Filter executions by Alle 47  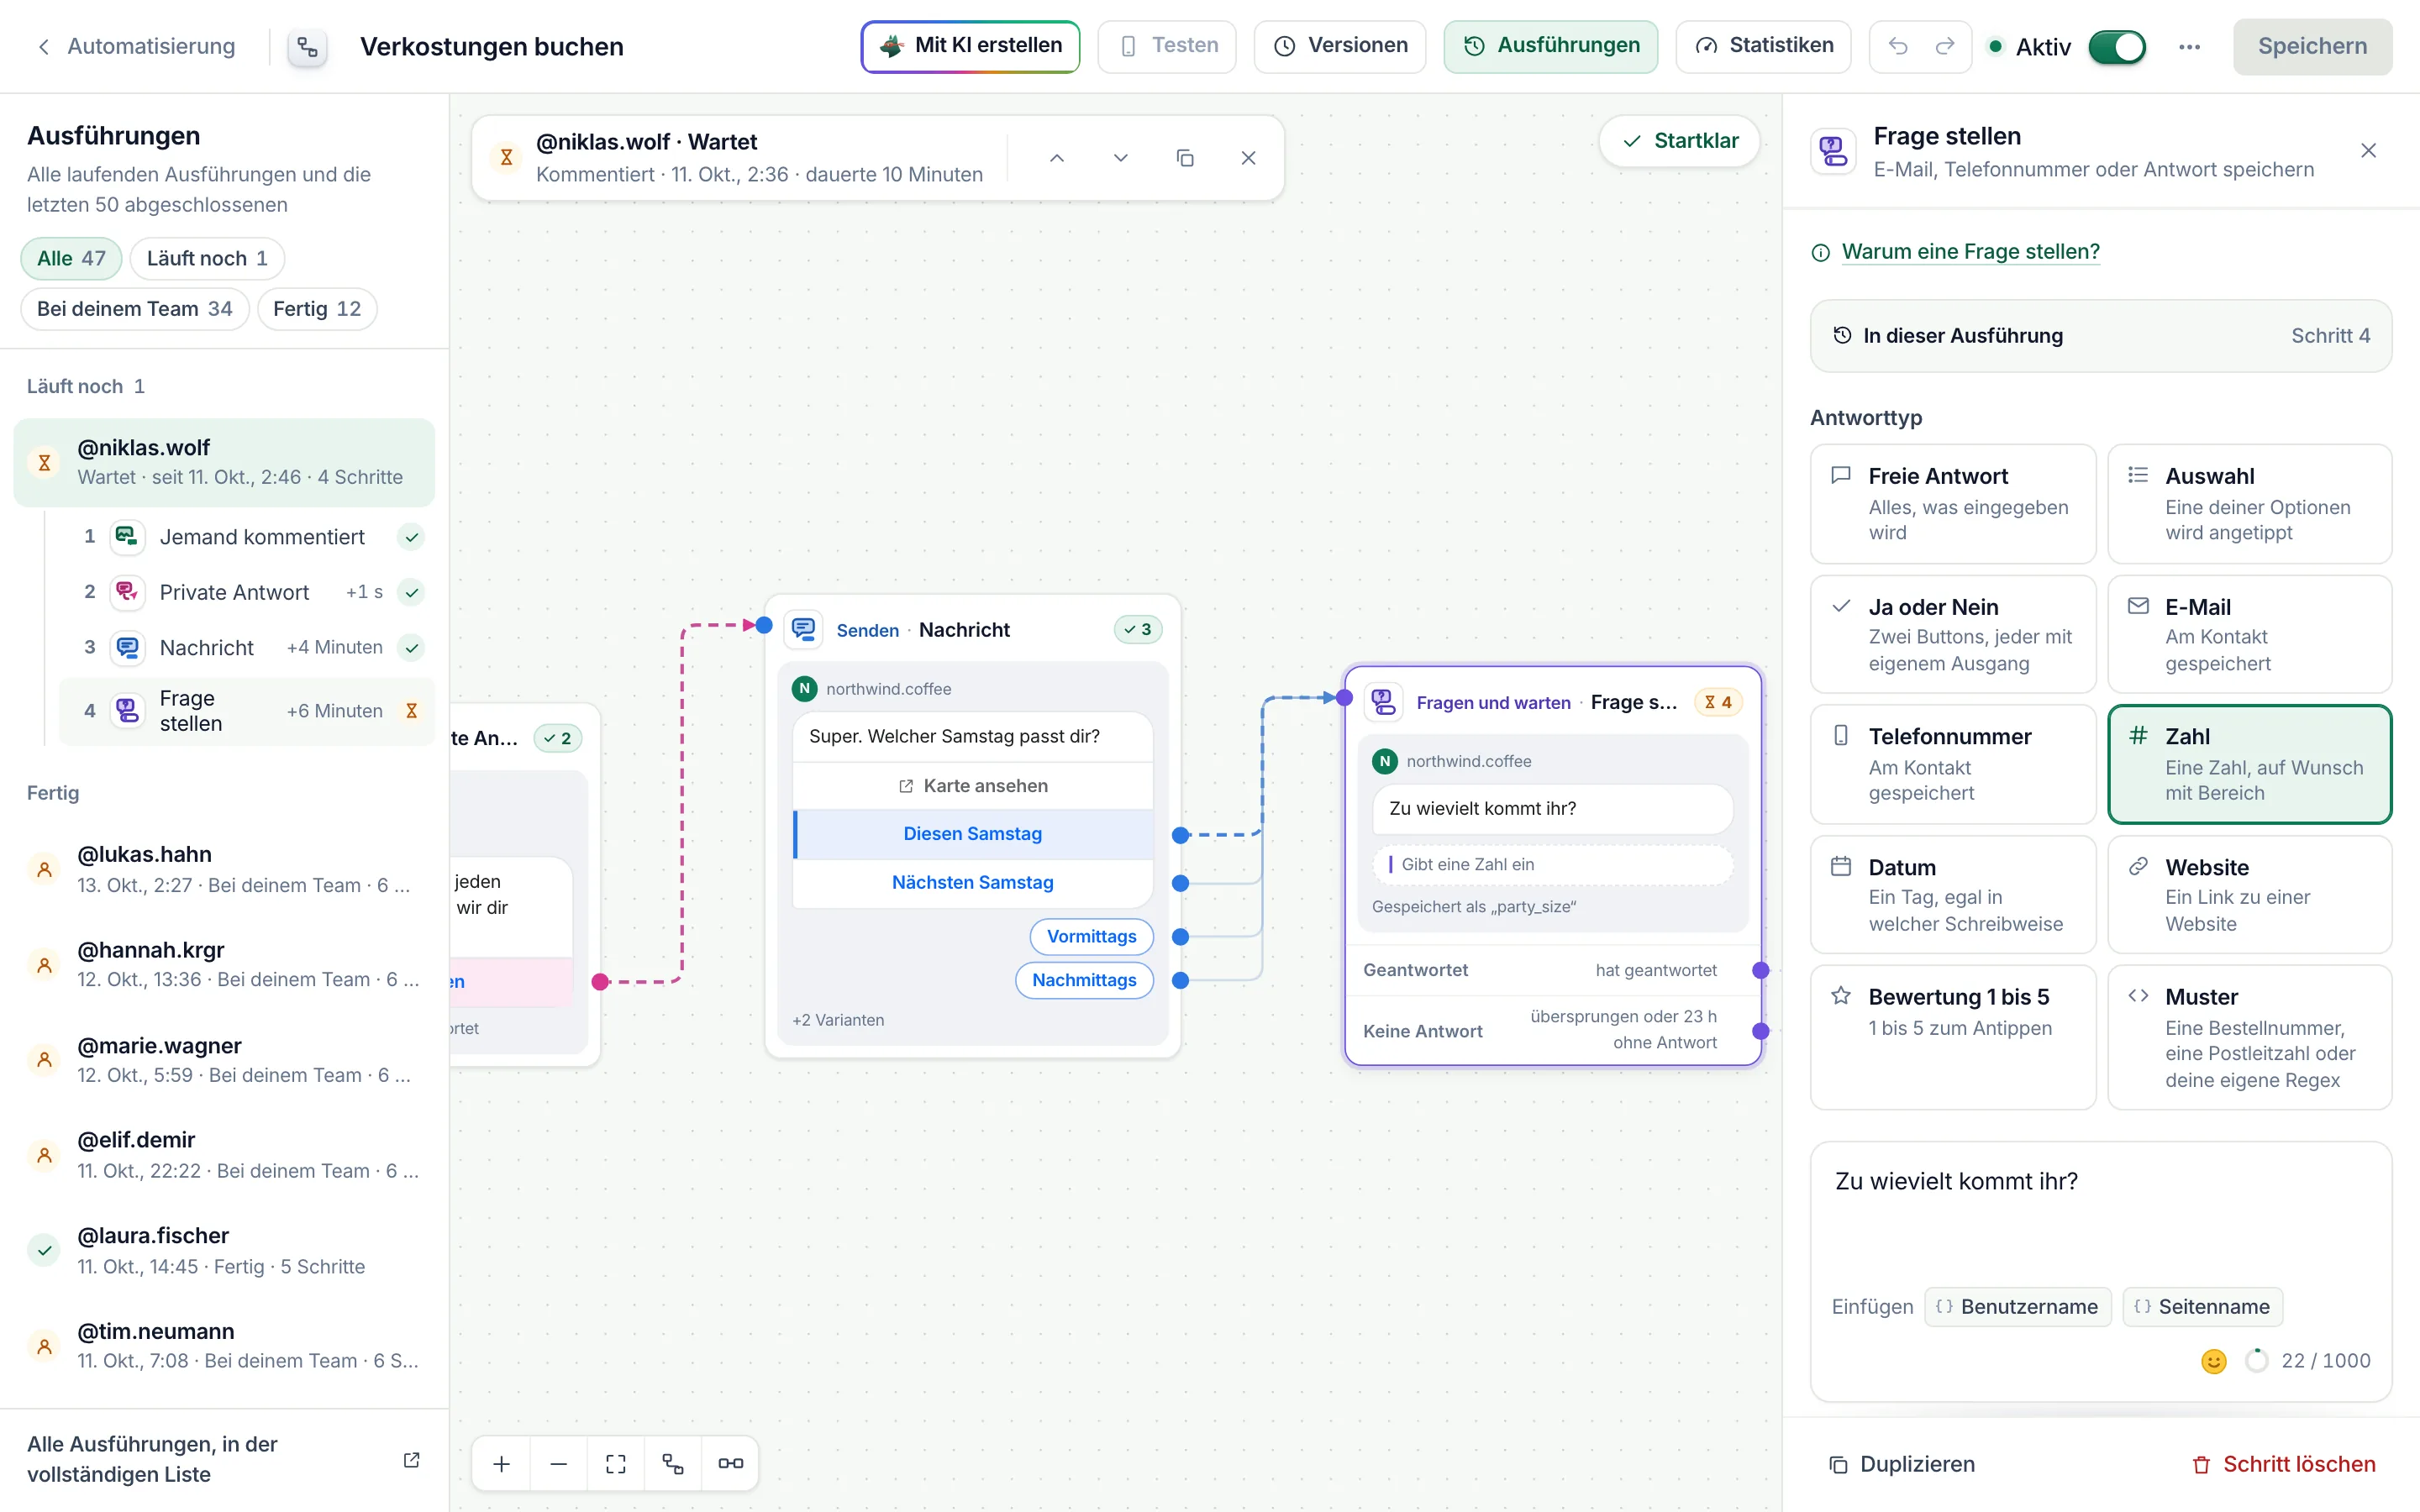71,258
